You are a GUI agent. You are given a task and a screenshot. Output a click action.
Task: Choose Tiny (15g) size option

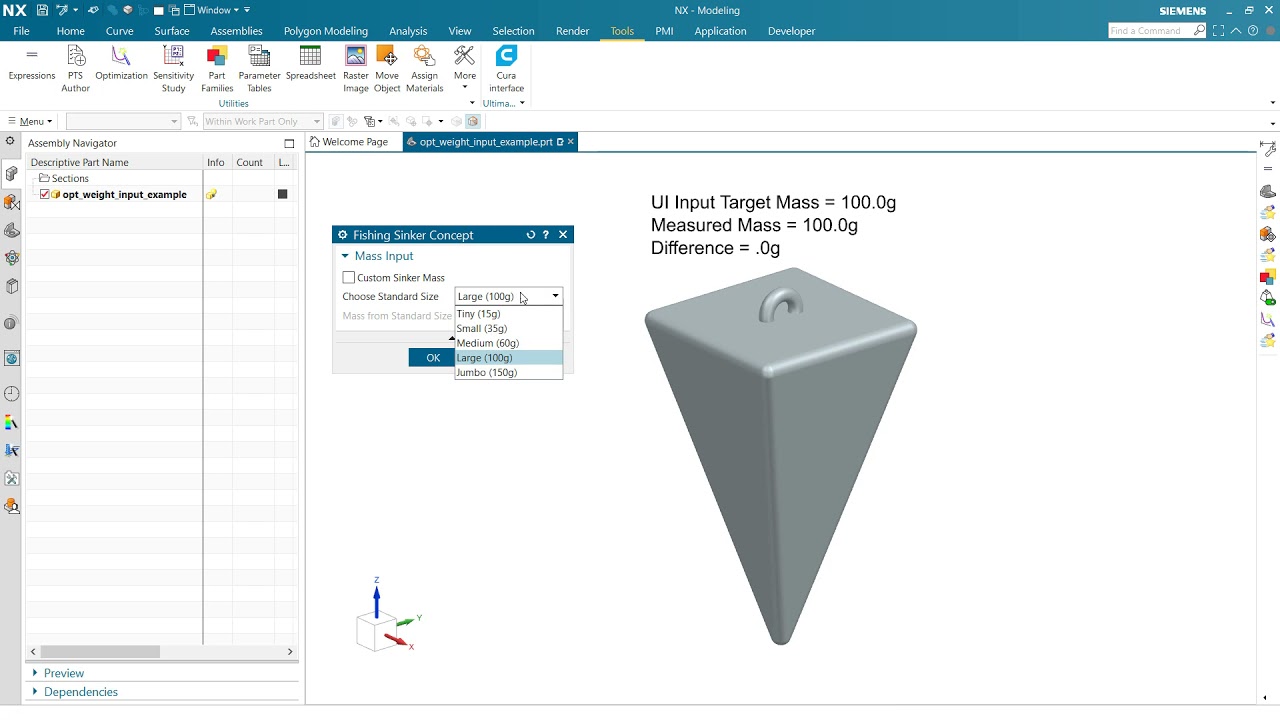[x=509, y=314]
